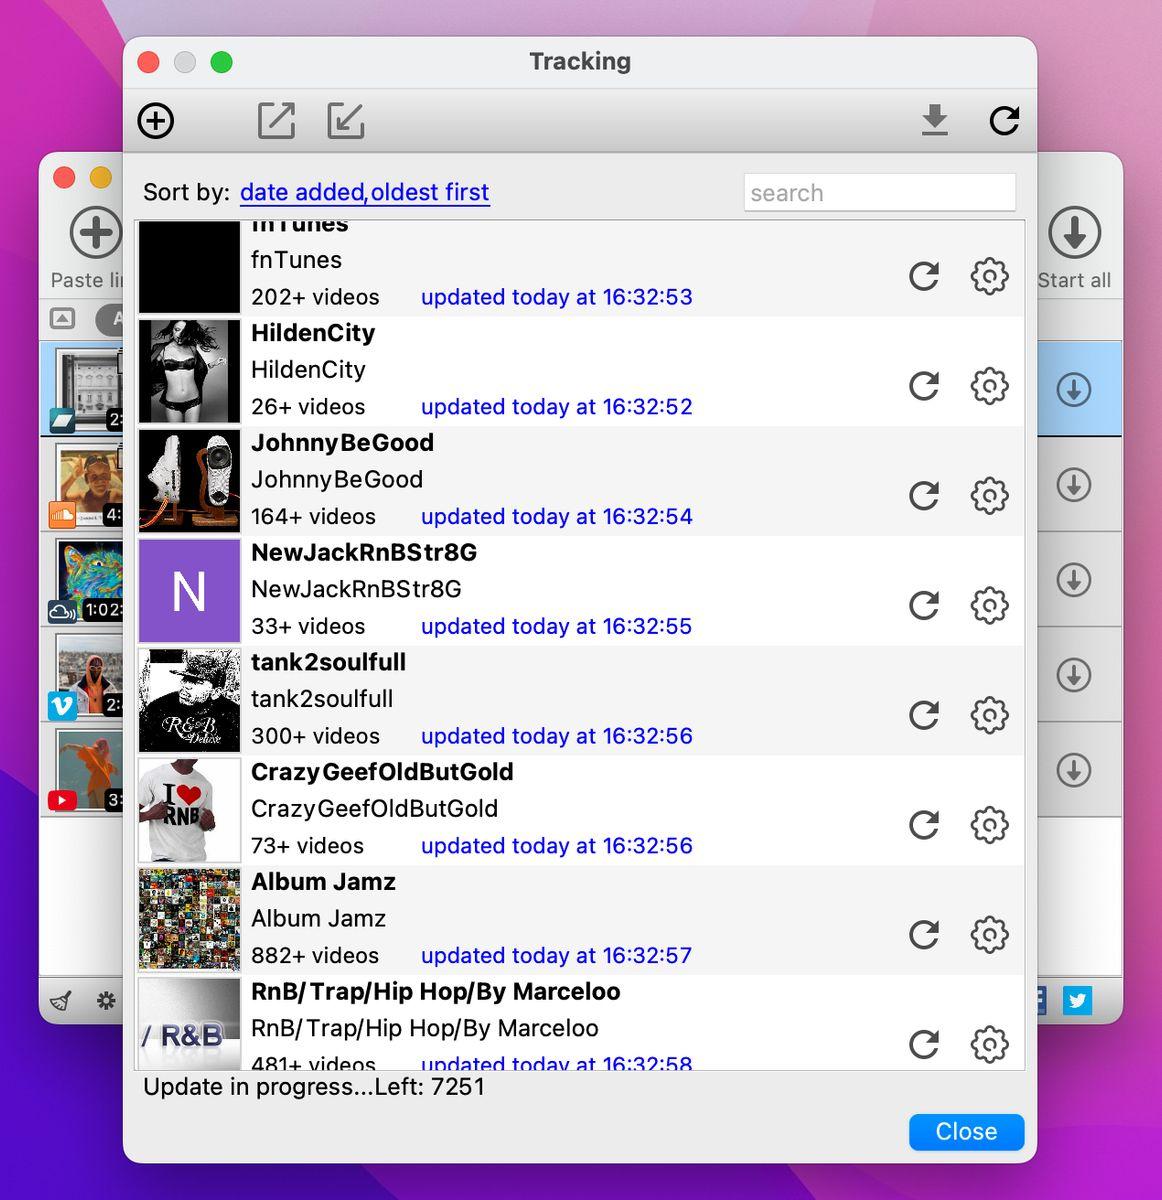The width and height of the screenshot is (1162, 1200).
Task: Open settings gear for Album Jamz
Action: (x=989, y=935)
